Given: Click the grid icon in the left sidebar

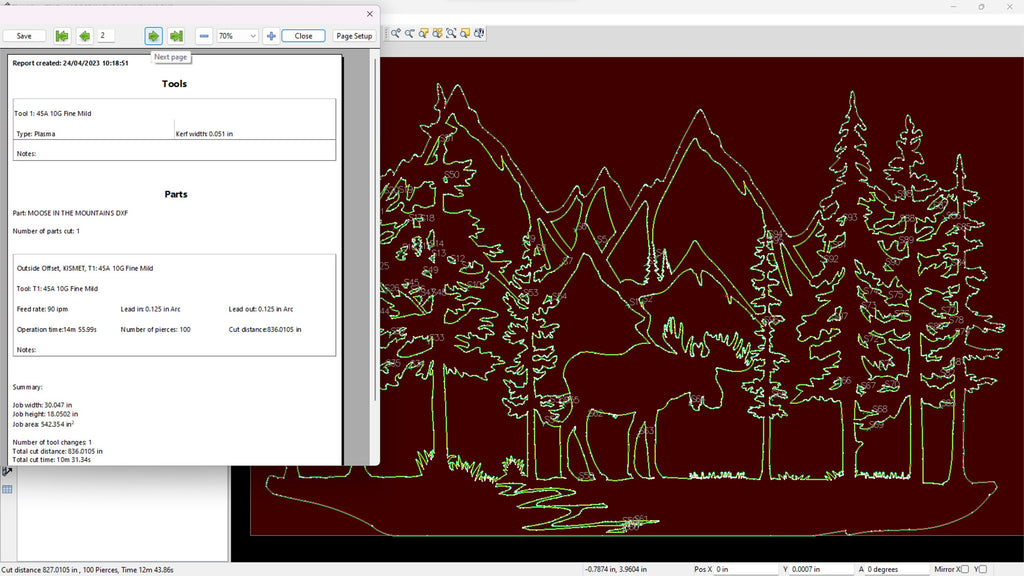Looking at the screenshot, I should pyautogui.click(x=7, y=489).
